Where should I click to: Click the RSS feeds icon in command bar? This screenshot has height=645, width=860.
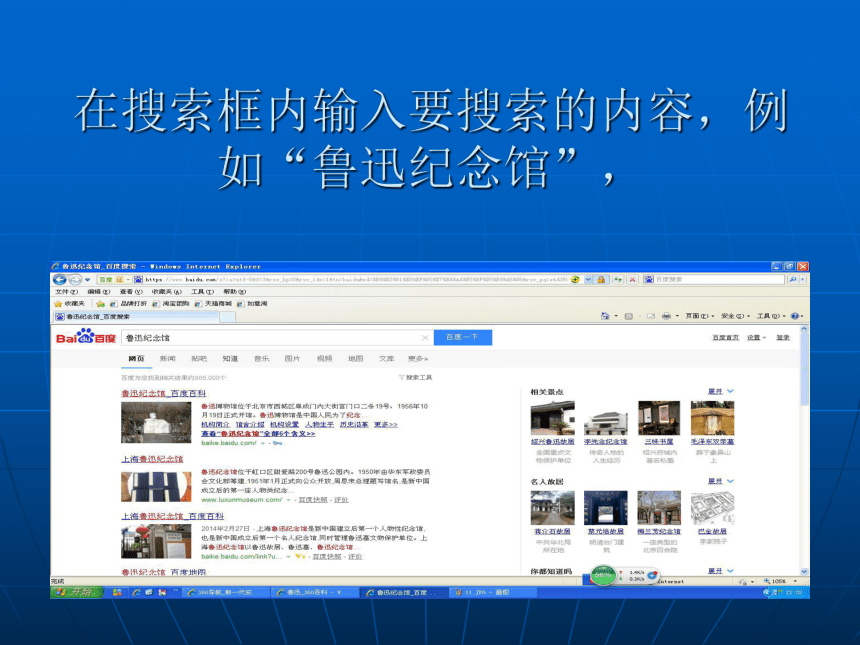tap(629, 316)
